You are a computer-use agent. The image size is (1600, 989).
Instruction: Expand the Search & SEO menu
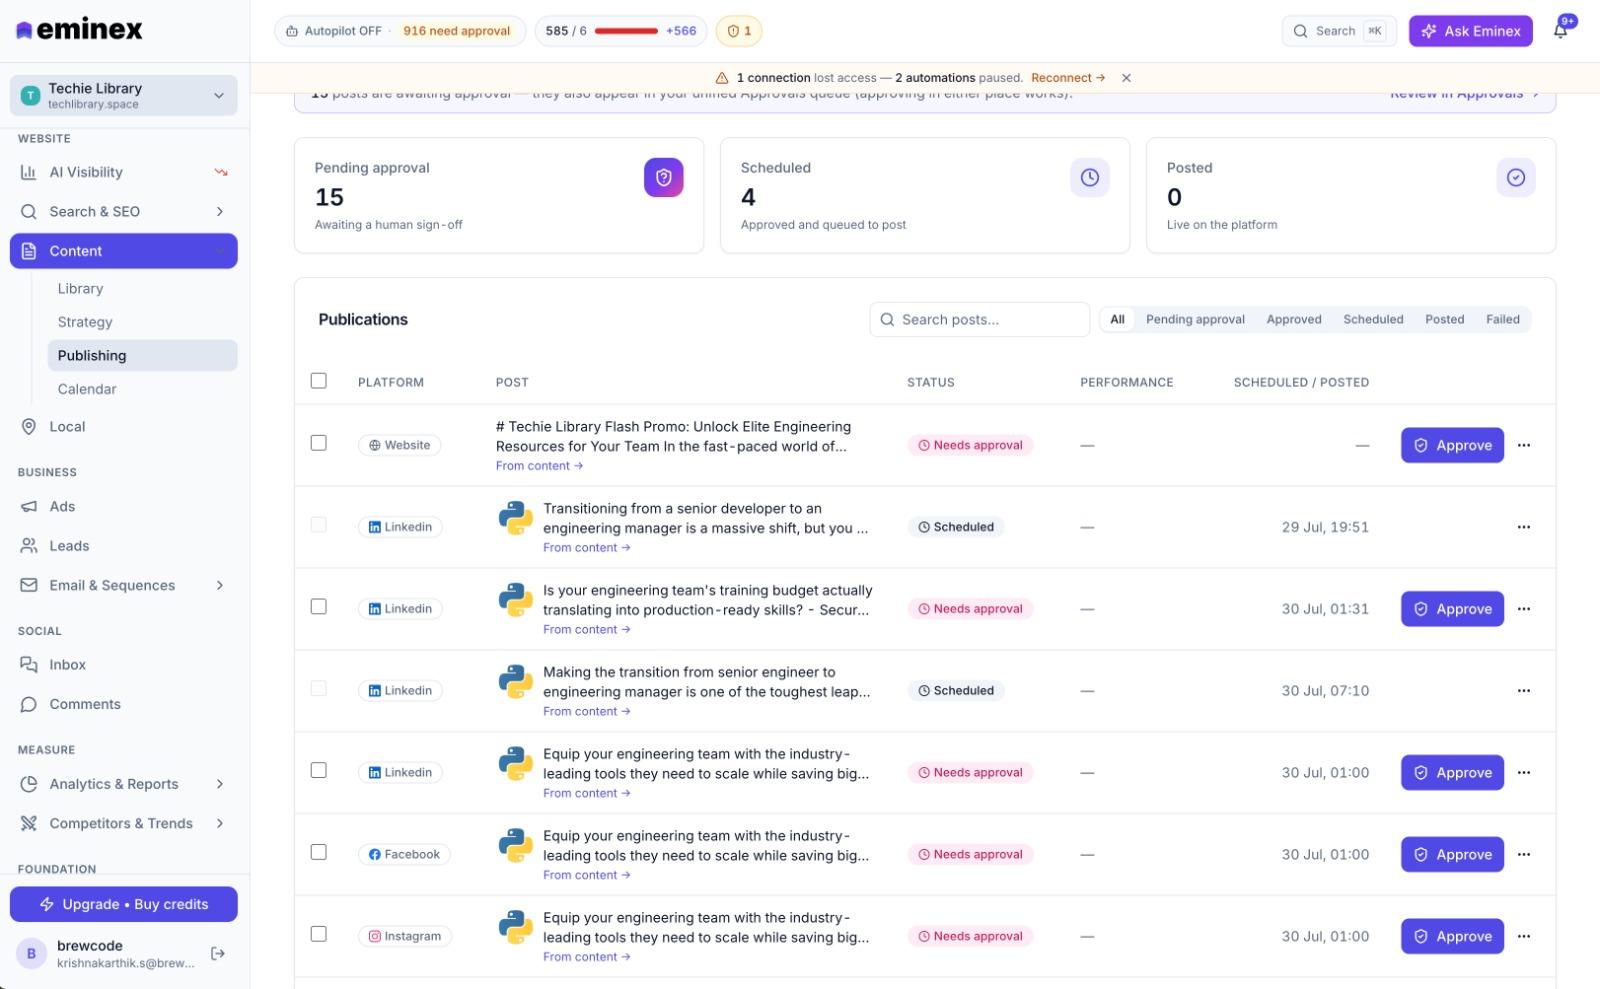click(220, 211)
